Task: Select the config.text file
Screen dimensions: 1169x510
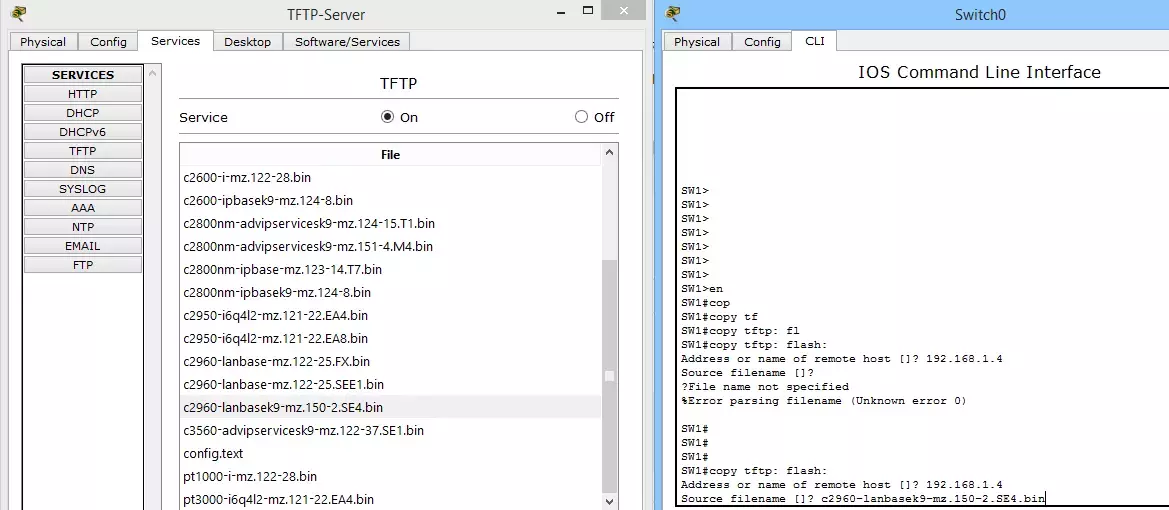Action: point(390,453)
